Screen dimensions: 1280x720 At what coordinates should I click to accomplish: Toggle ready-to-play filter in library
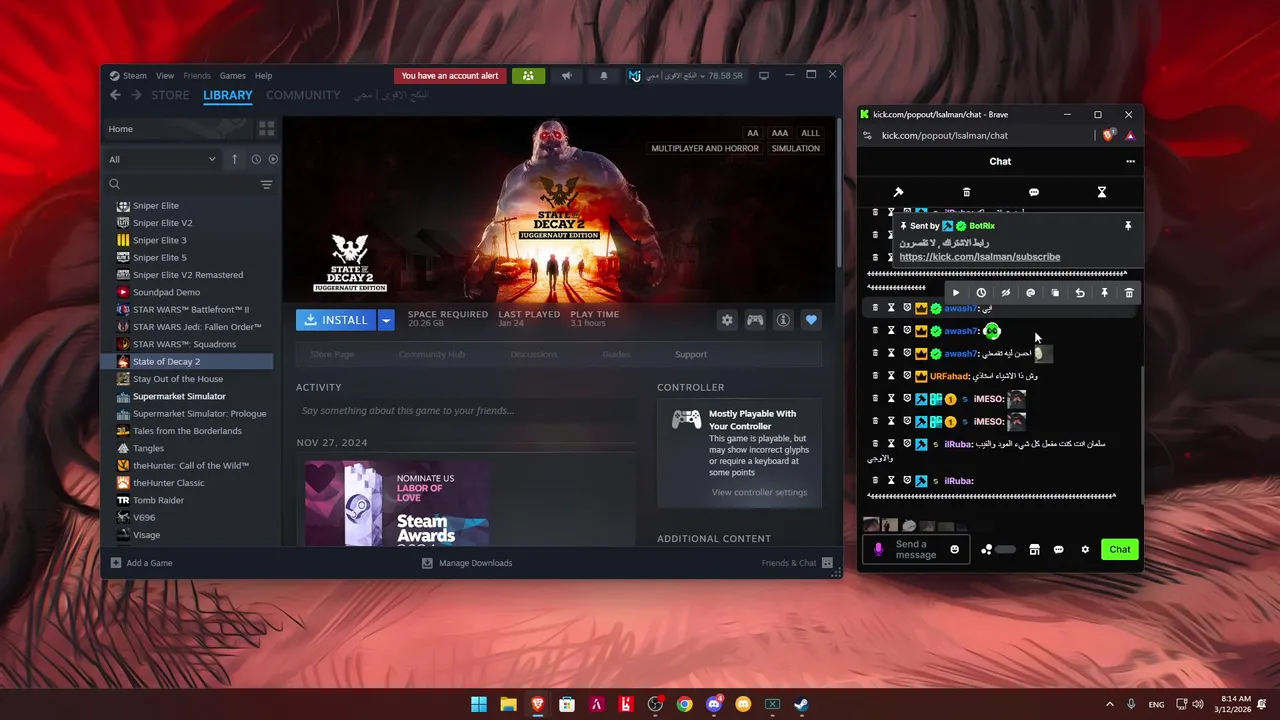coord(273,159)
